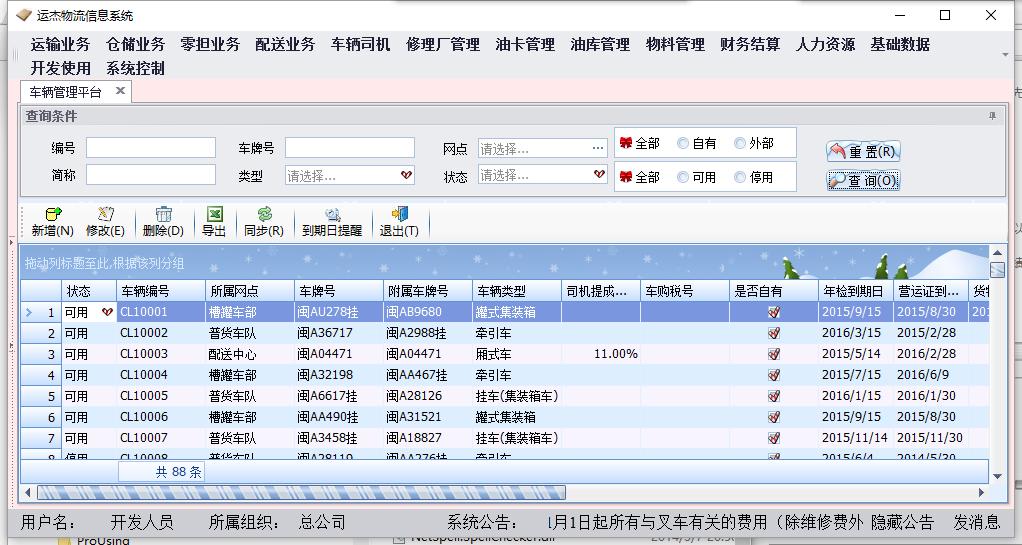The height and width of the screenshot is (545, 1022).
Task: Open the 状态 dropdown
Action: point(598,175)
